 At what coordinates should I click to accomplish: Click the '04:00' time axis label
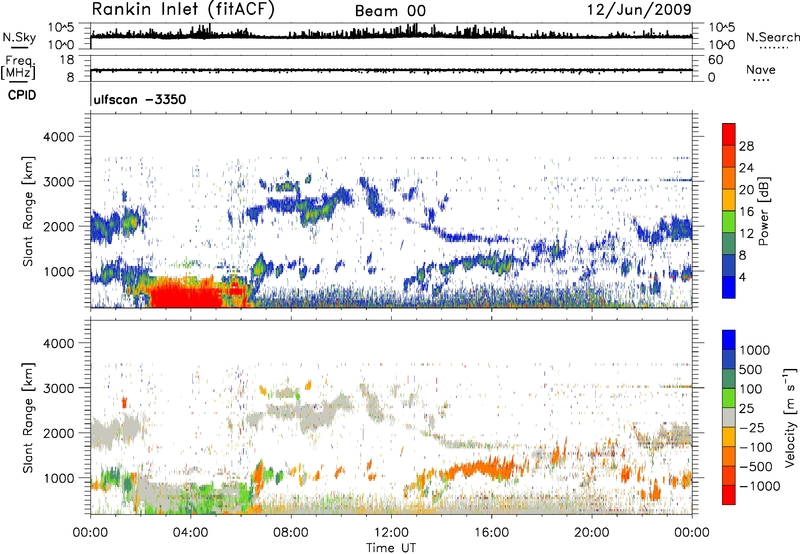point(190,533)
